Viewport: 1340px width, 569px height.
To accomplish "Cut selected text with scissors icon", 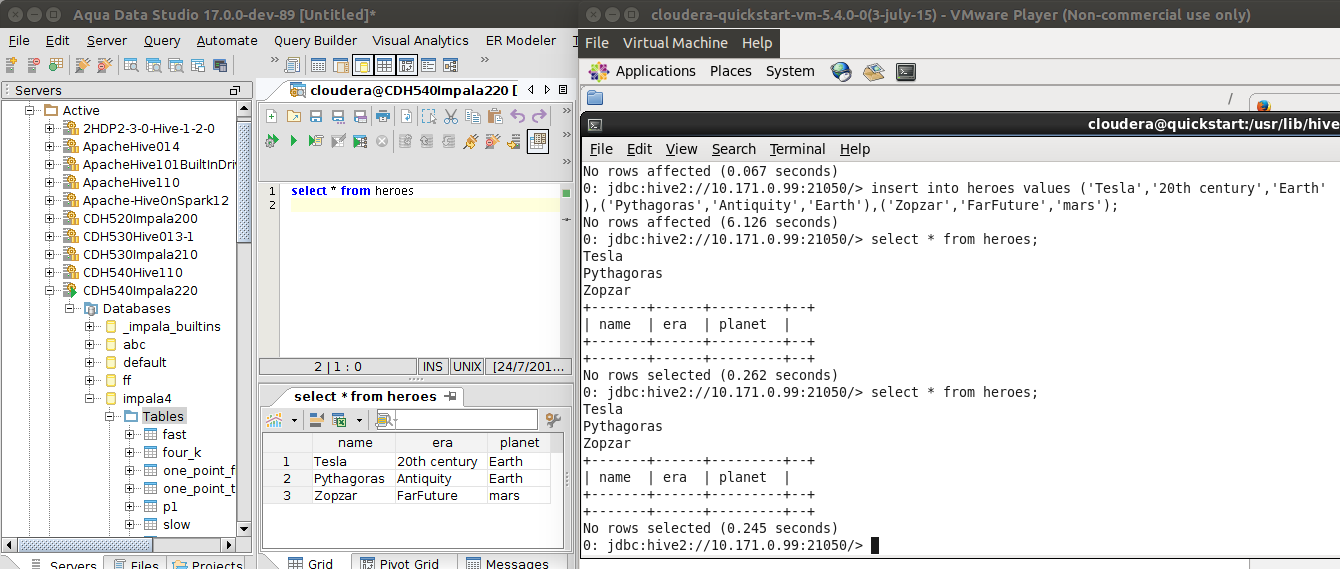I will [x=450, y=116].
